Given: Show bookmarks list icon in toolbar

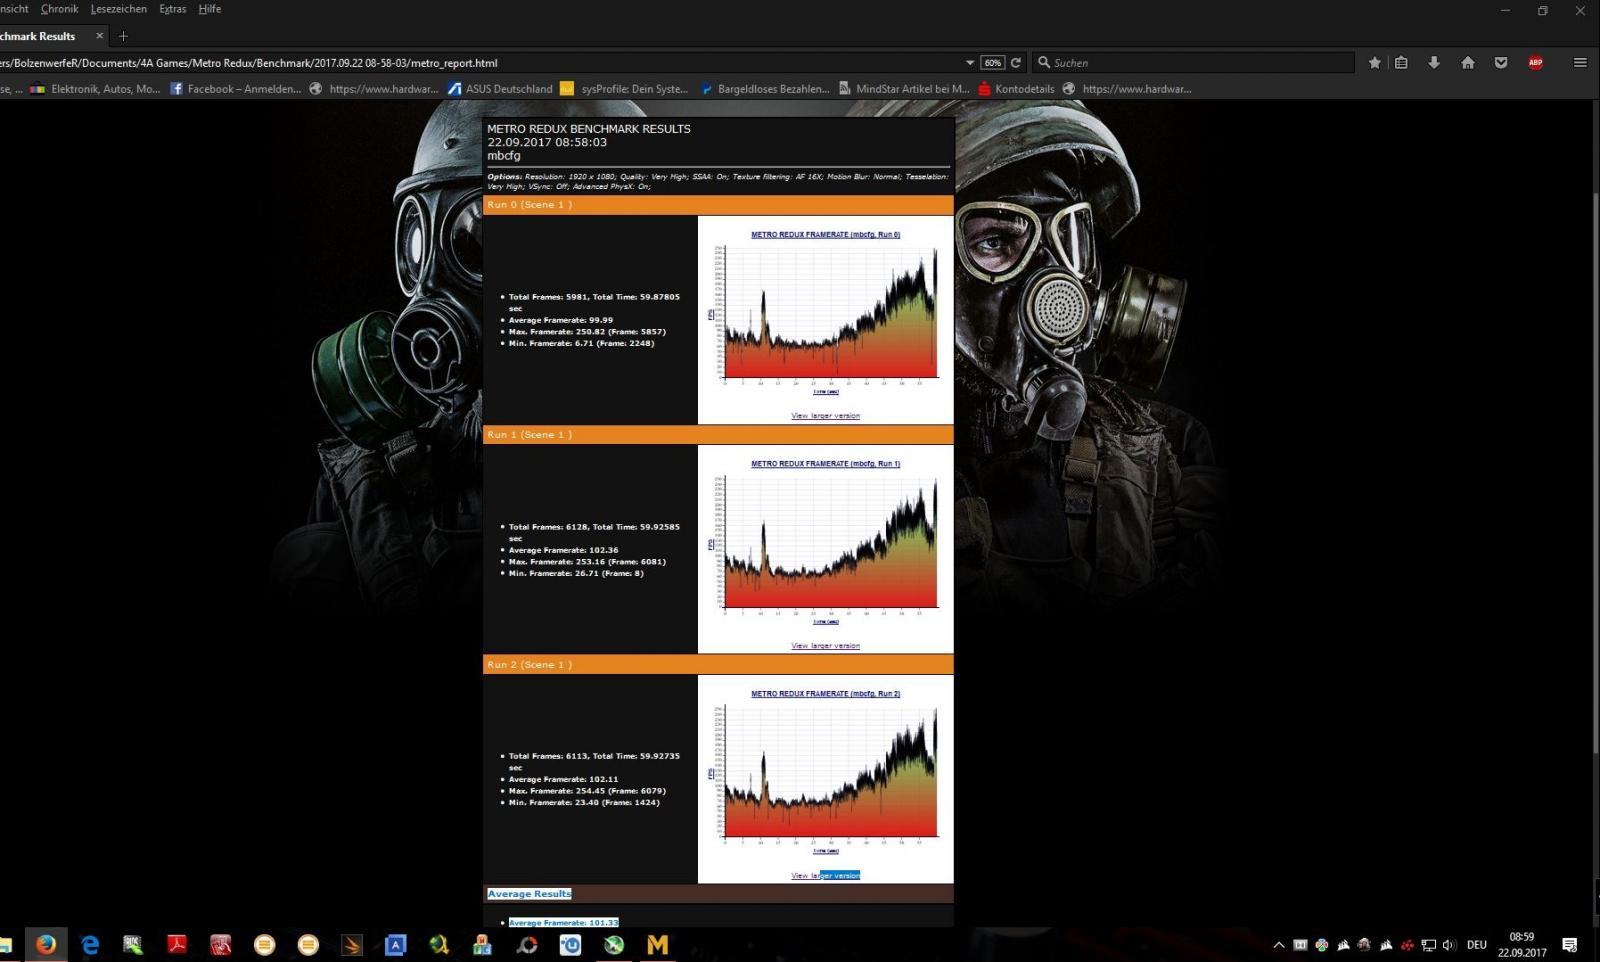Looking at the screenshot, I should click(1401, 62).
